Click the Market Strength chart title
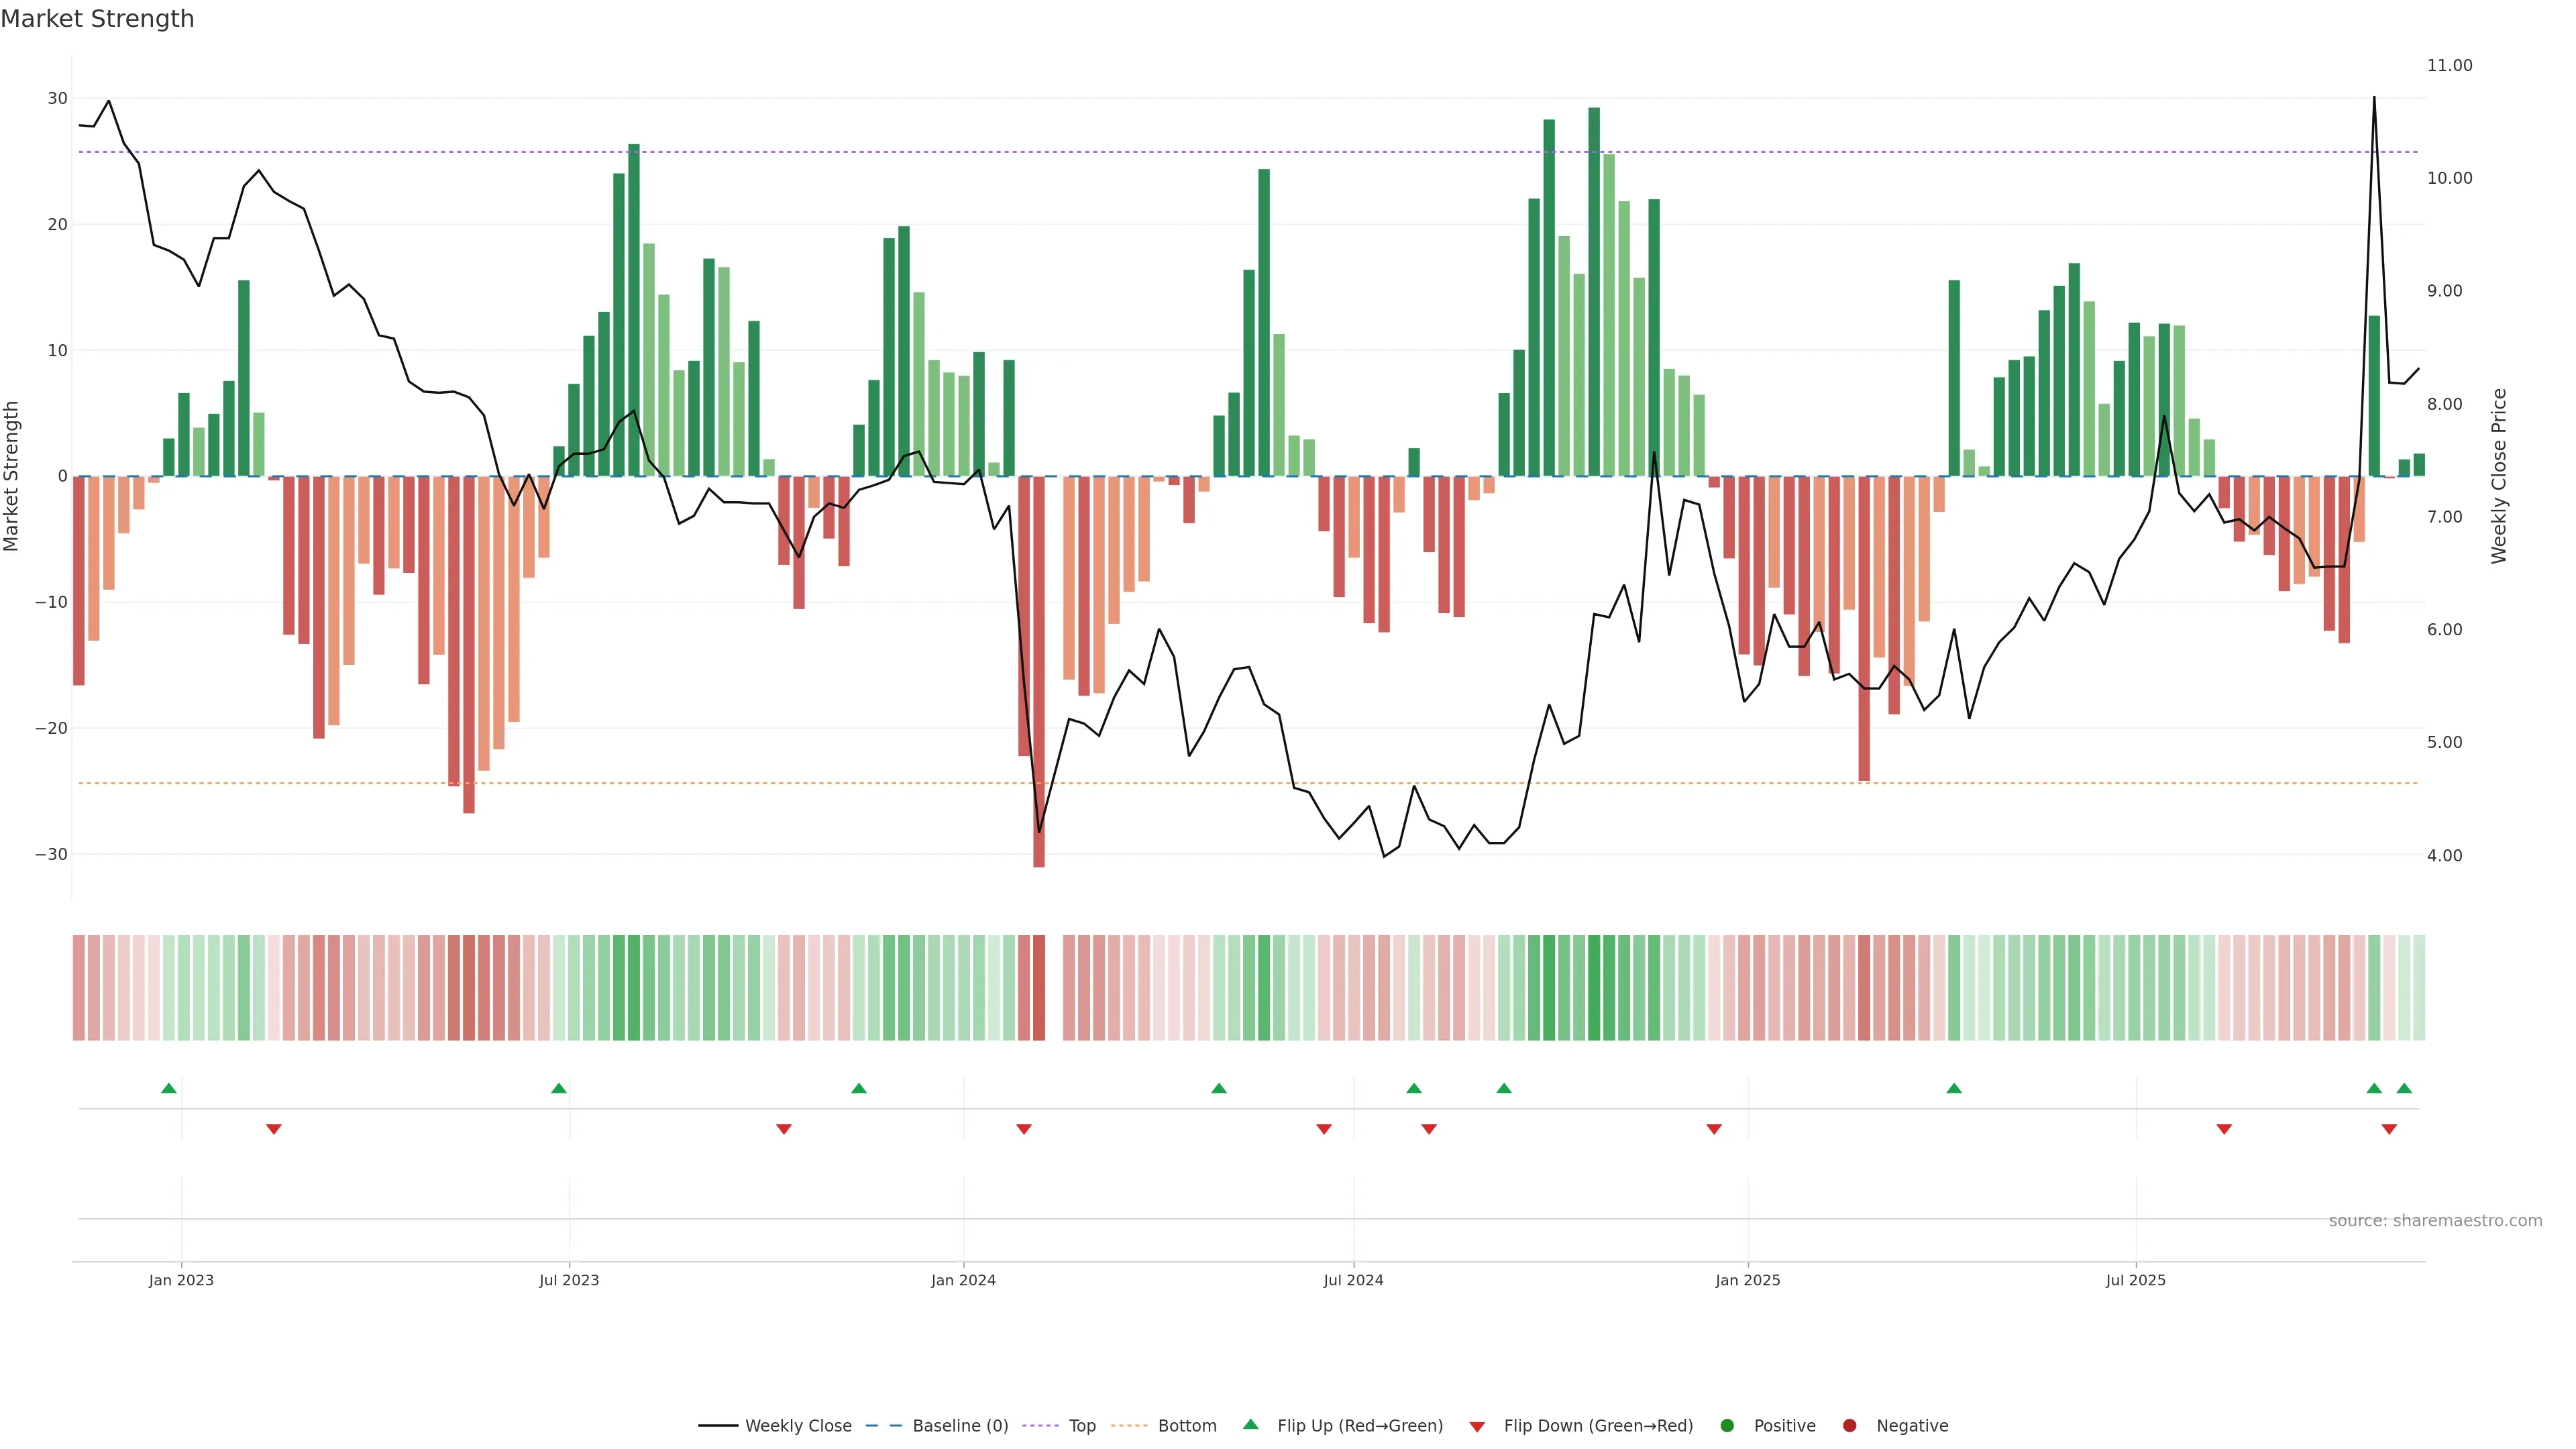Viewport: 2576px width, 1449px height. tap(97, 19)
